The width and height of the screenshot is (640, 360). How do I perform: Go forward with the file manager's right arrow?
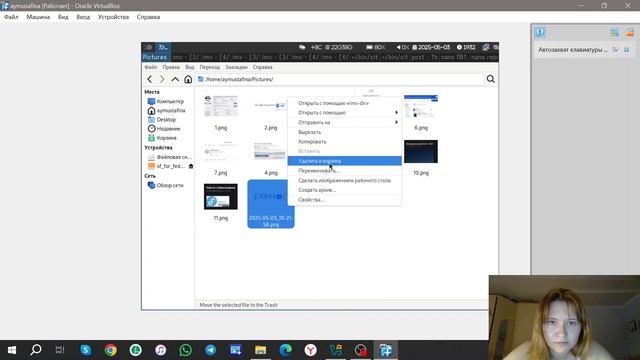162,79
